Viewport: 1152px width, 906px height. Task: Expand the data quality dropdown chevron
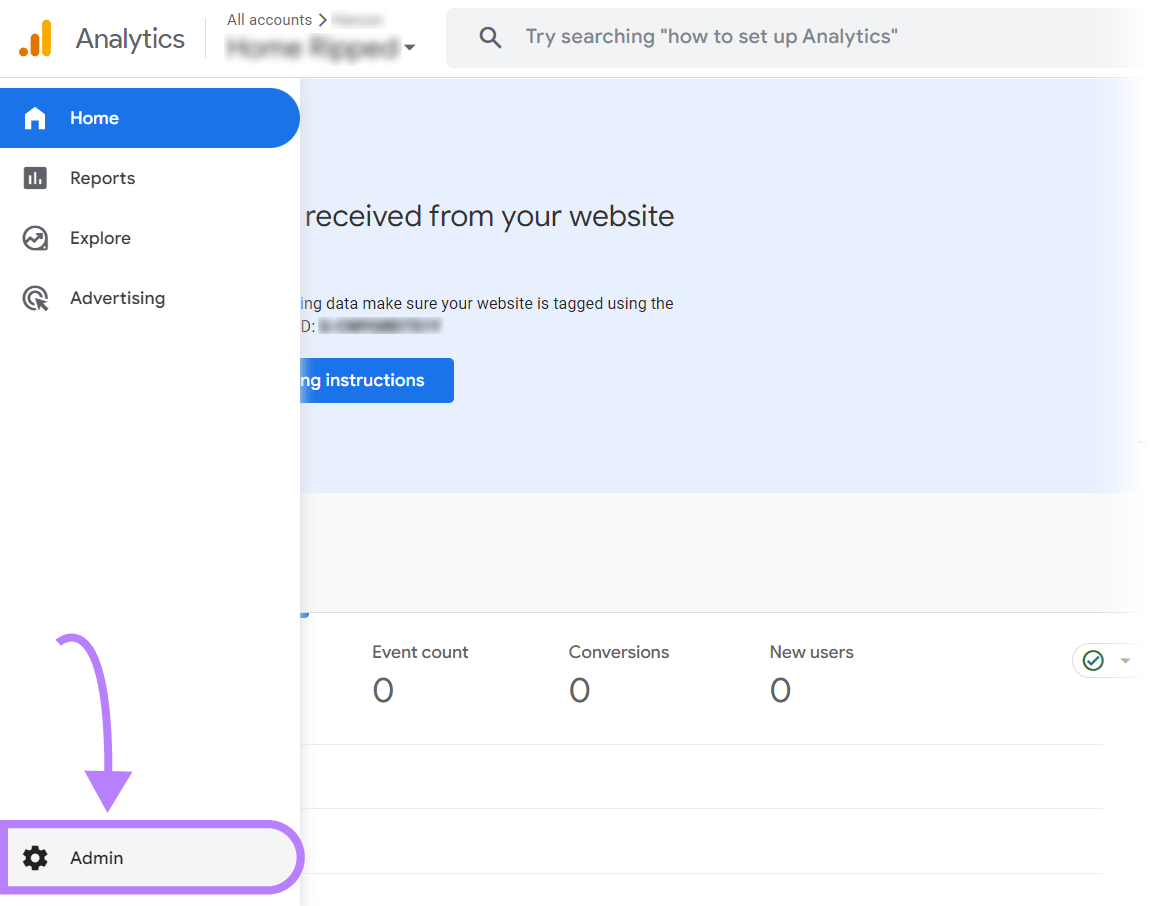1126,660
